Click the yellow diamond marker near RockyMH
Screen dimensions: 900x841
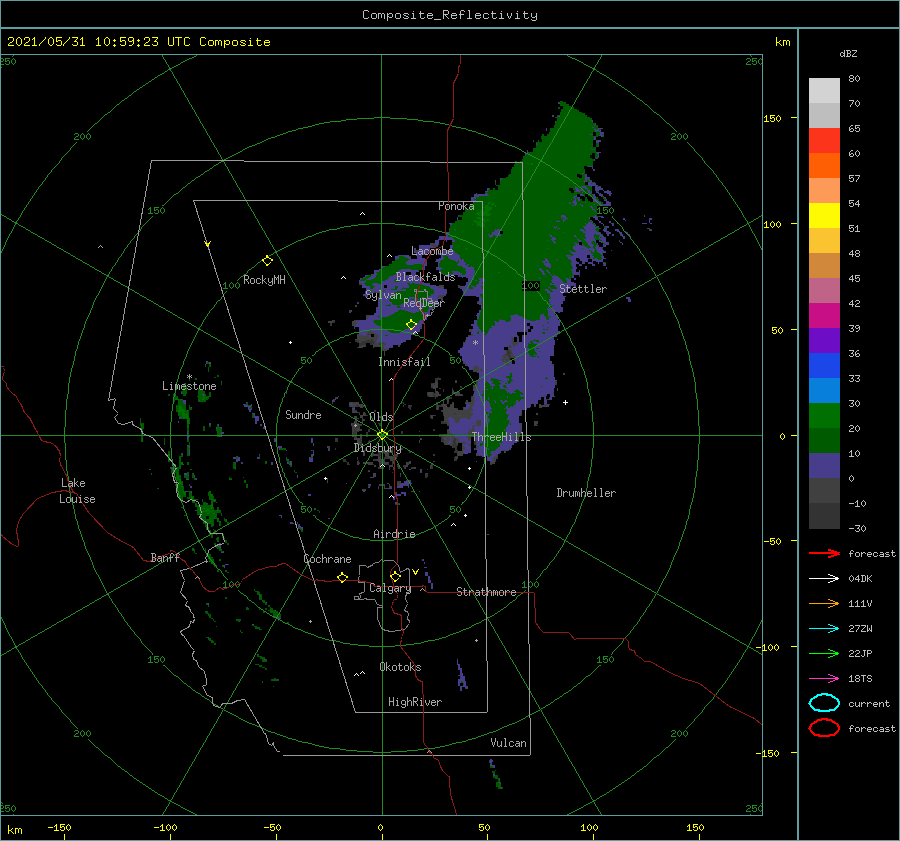[x=267, y=261]
